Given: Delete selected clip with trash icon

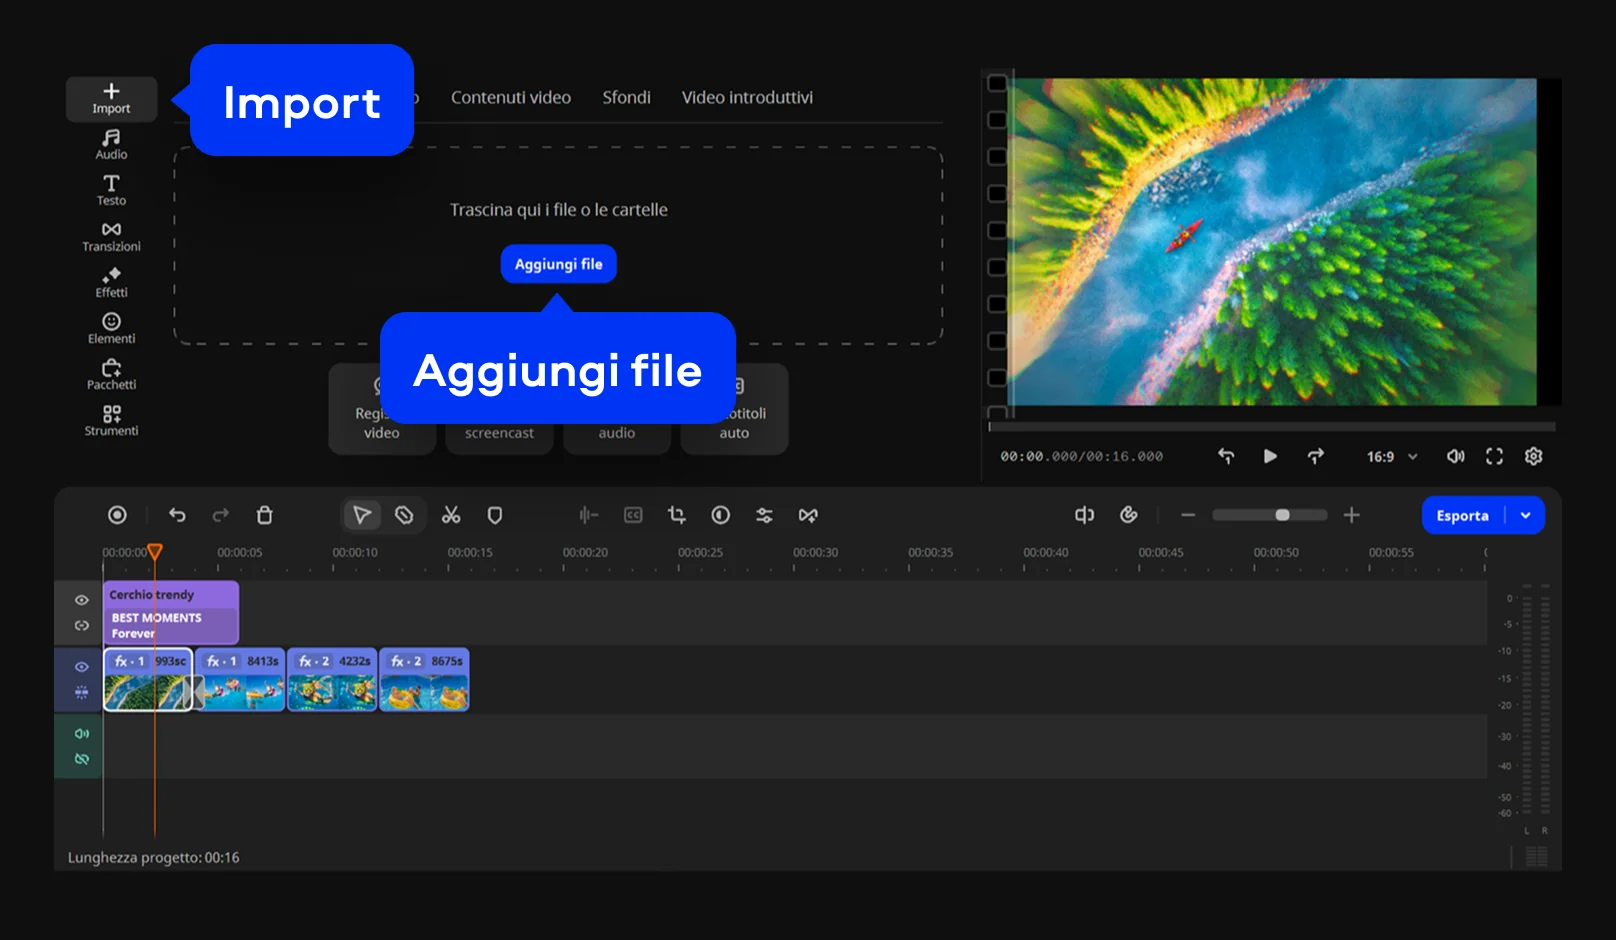Looking at the screenshot, I should pyautogui.click(x=264, y=515).
